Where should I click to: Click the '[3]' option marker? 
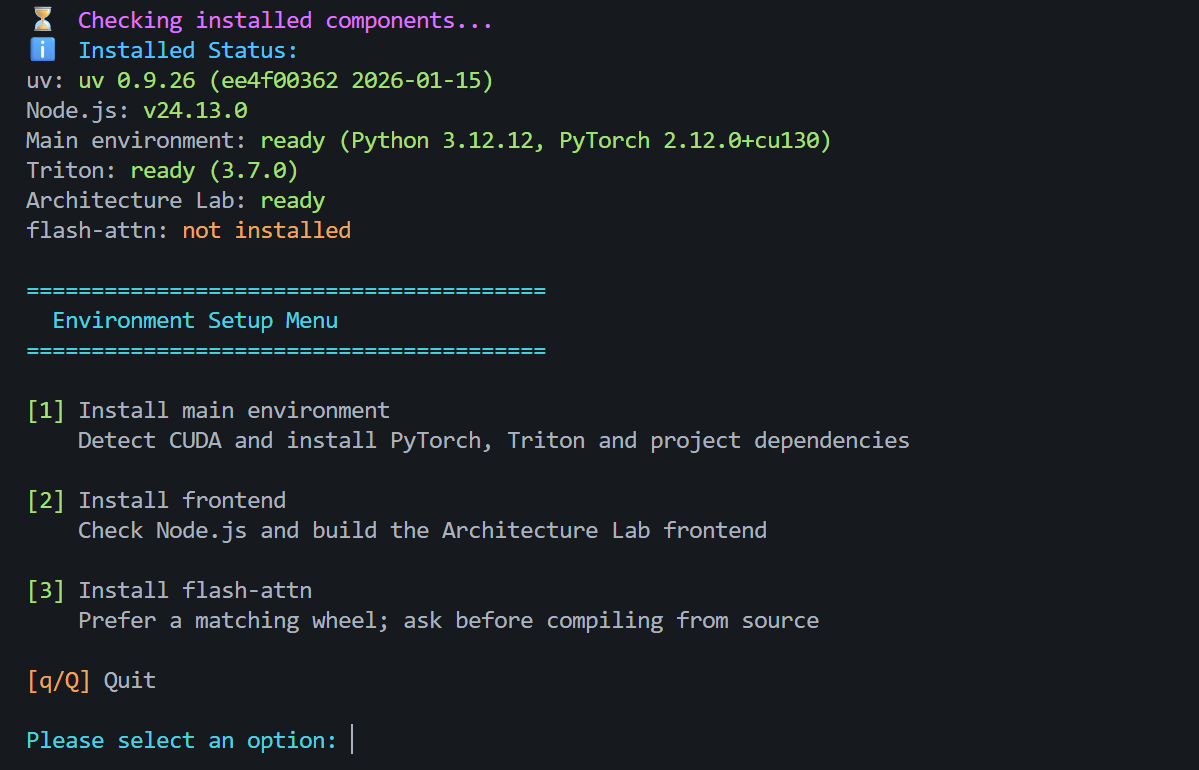[x=45, y=590]
